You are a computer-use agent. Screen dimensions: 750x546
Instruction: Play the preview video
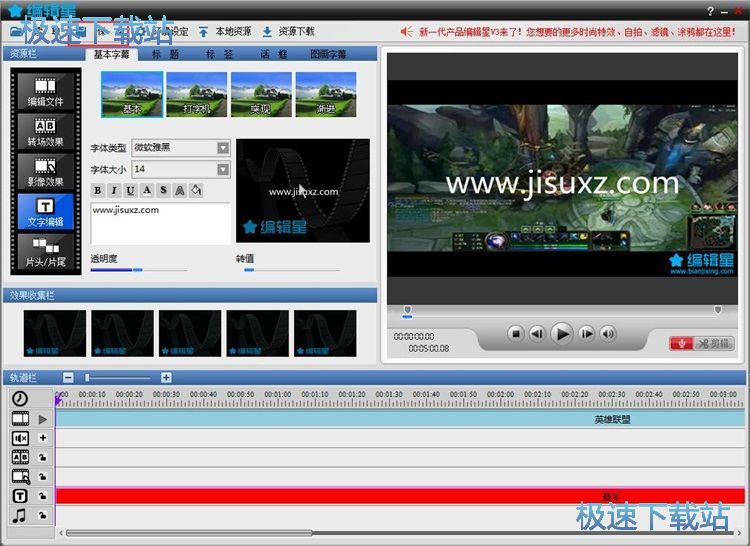(x=562, y=333)
